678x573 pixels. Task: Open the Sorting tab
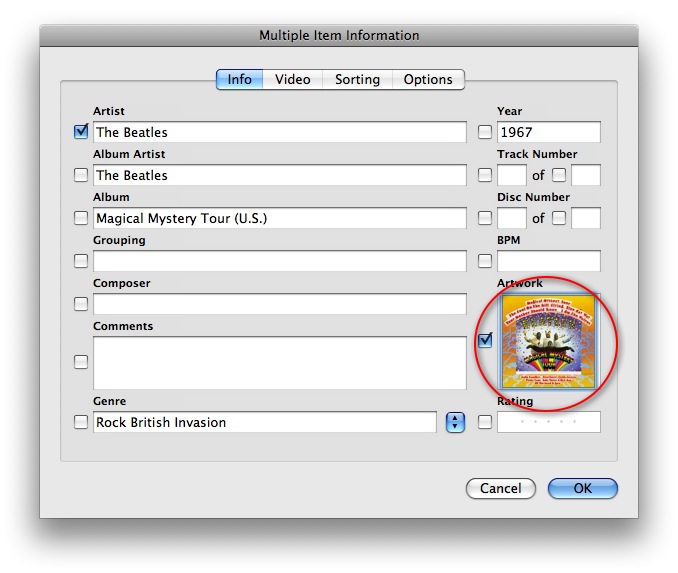[x=358, y=80]
